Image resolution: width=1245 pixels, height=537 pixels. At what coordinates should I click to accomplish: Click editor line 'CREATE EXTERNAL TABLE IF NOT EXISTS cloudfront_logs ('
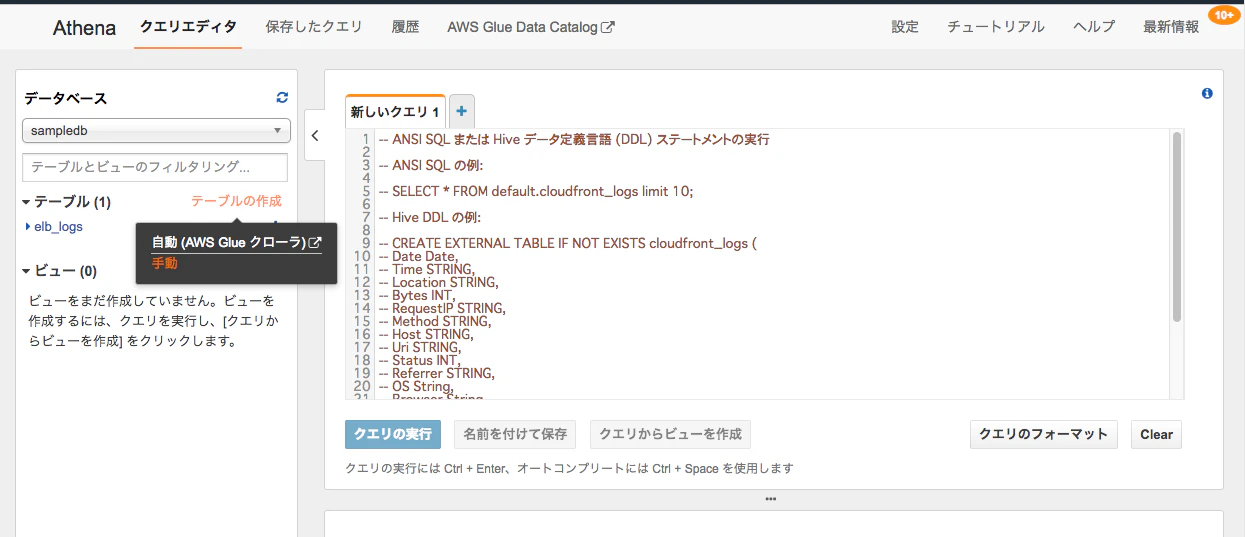click(x=568, y=243)
